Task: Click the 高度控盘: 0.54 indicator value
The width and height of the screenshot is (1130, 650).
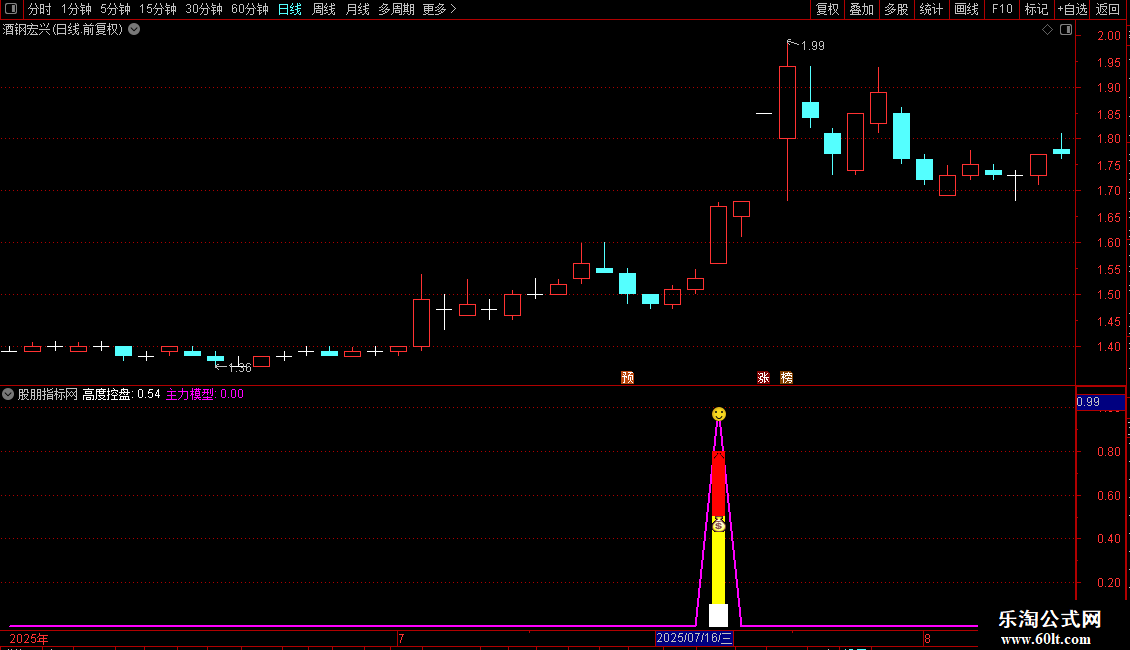Action: (121, 394)
